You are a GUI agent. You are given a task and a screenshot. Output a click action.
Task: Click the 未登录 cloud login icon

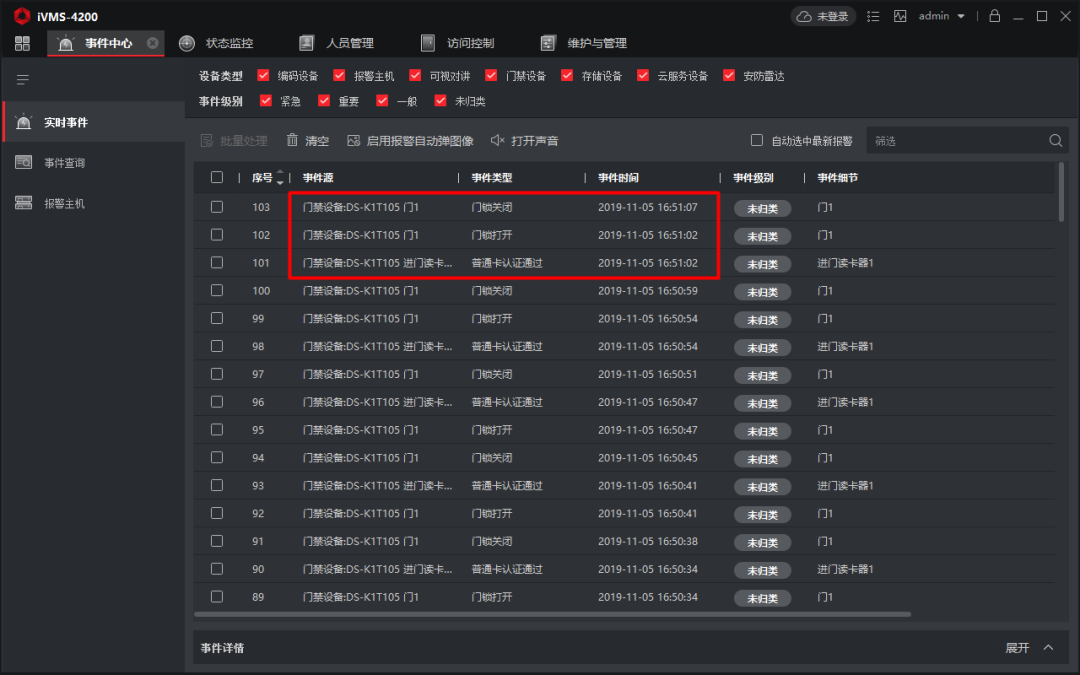click(x=825, y=16)
